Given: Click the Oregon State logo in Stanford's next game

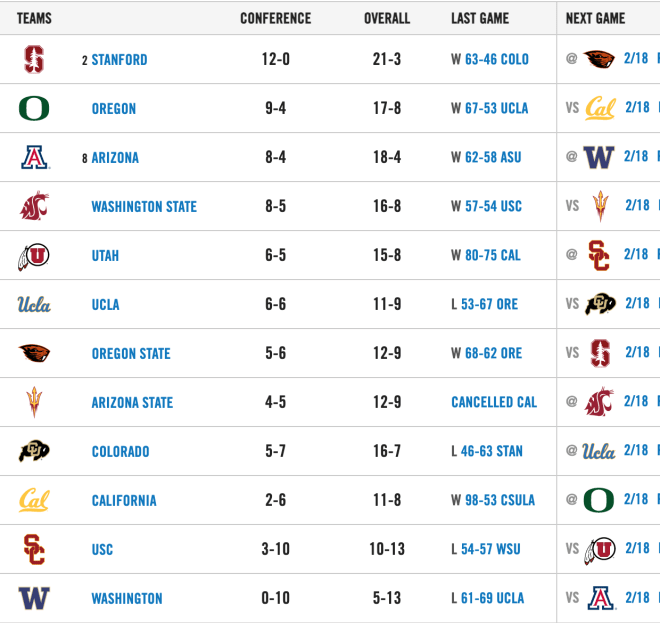Looking at the screenshot, I should pos(599,59).
